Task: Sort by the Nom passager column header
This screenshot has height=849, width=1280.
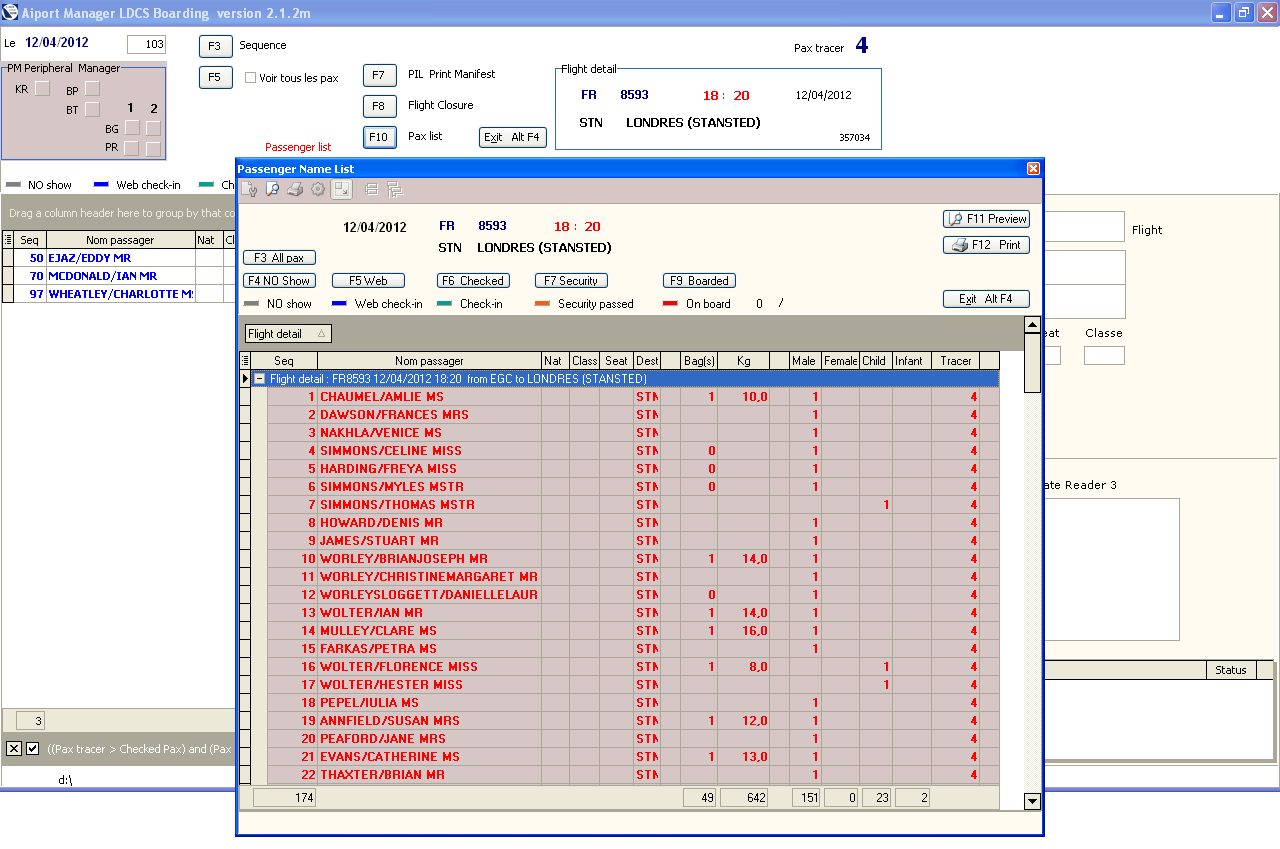Action: (x=428, y=361)
